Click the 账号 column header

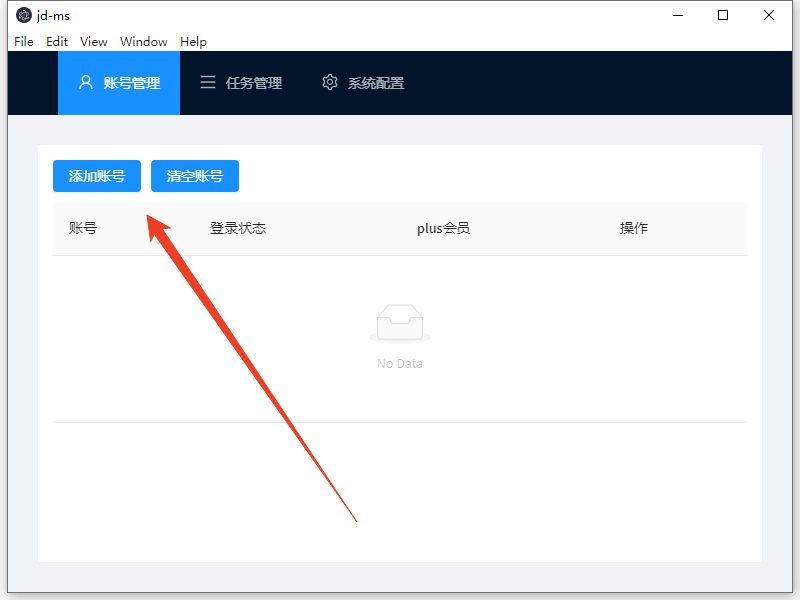pos(83,228)
